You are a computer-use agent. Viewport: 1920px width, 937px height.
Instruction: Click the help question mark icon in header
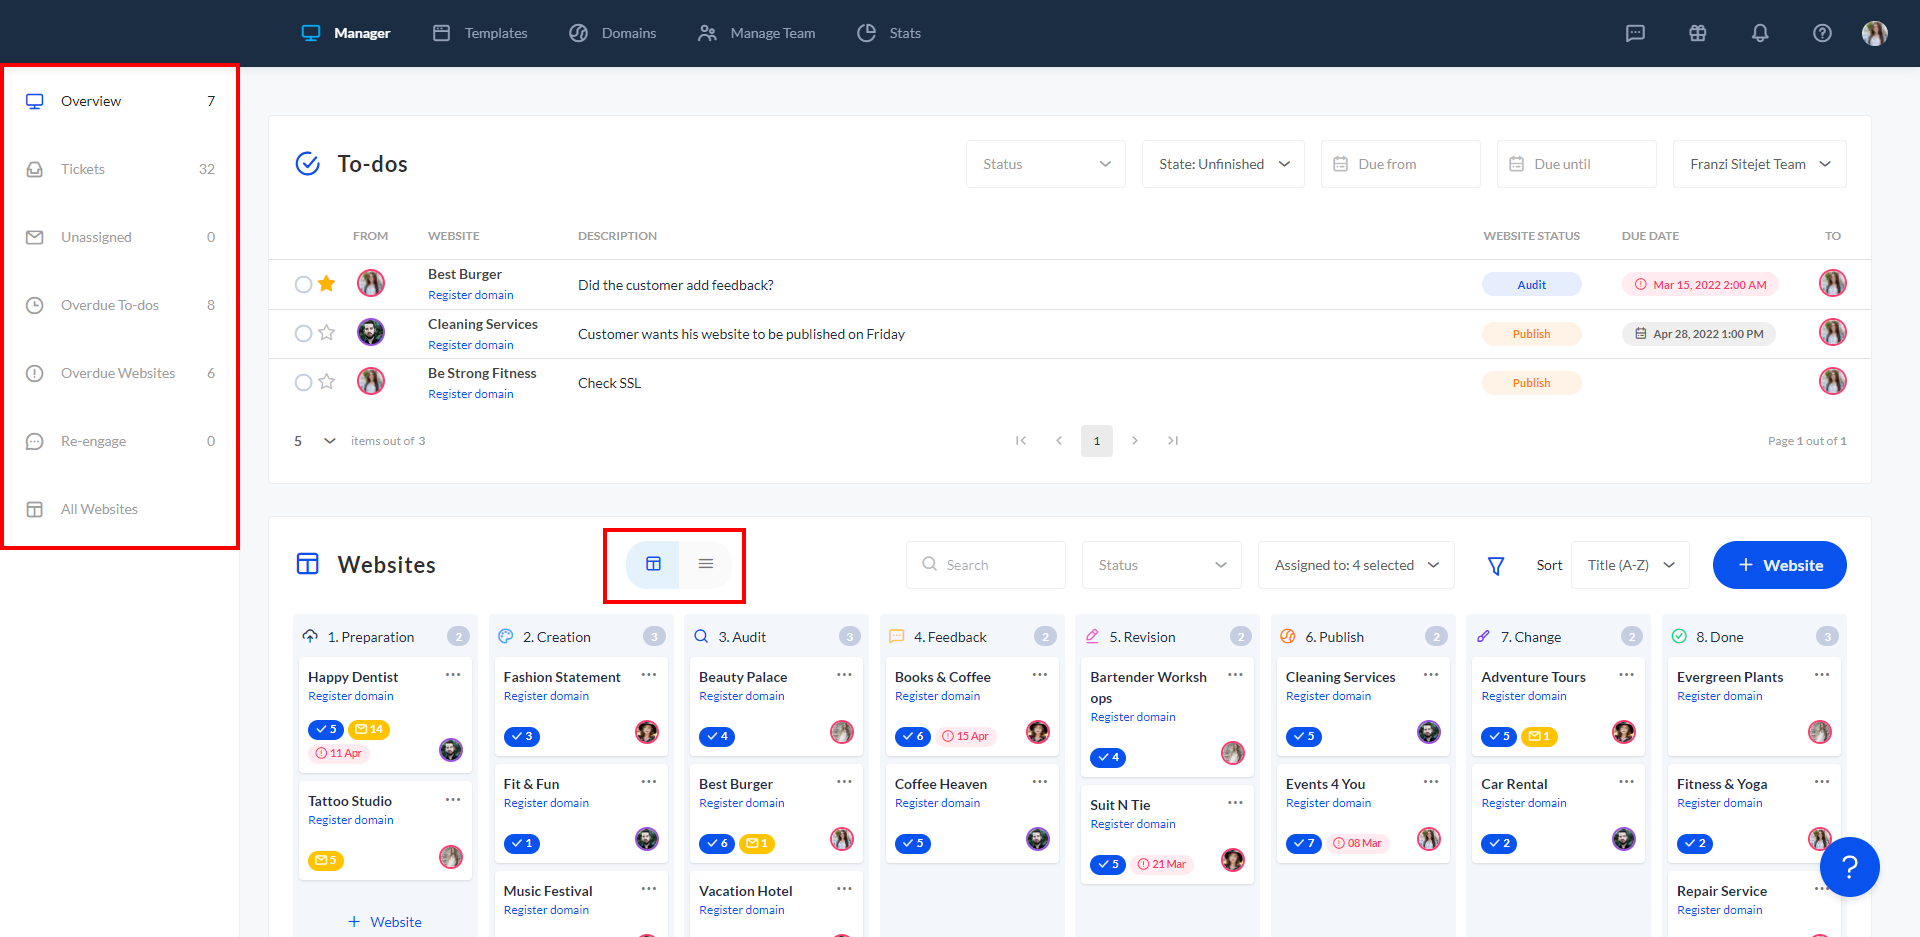[x=1822, y=33]
